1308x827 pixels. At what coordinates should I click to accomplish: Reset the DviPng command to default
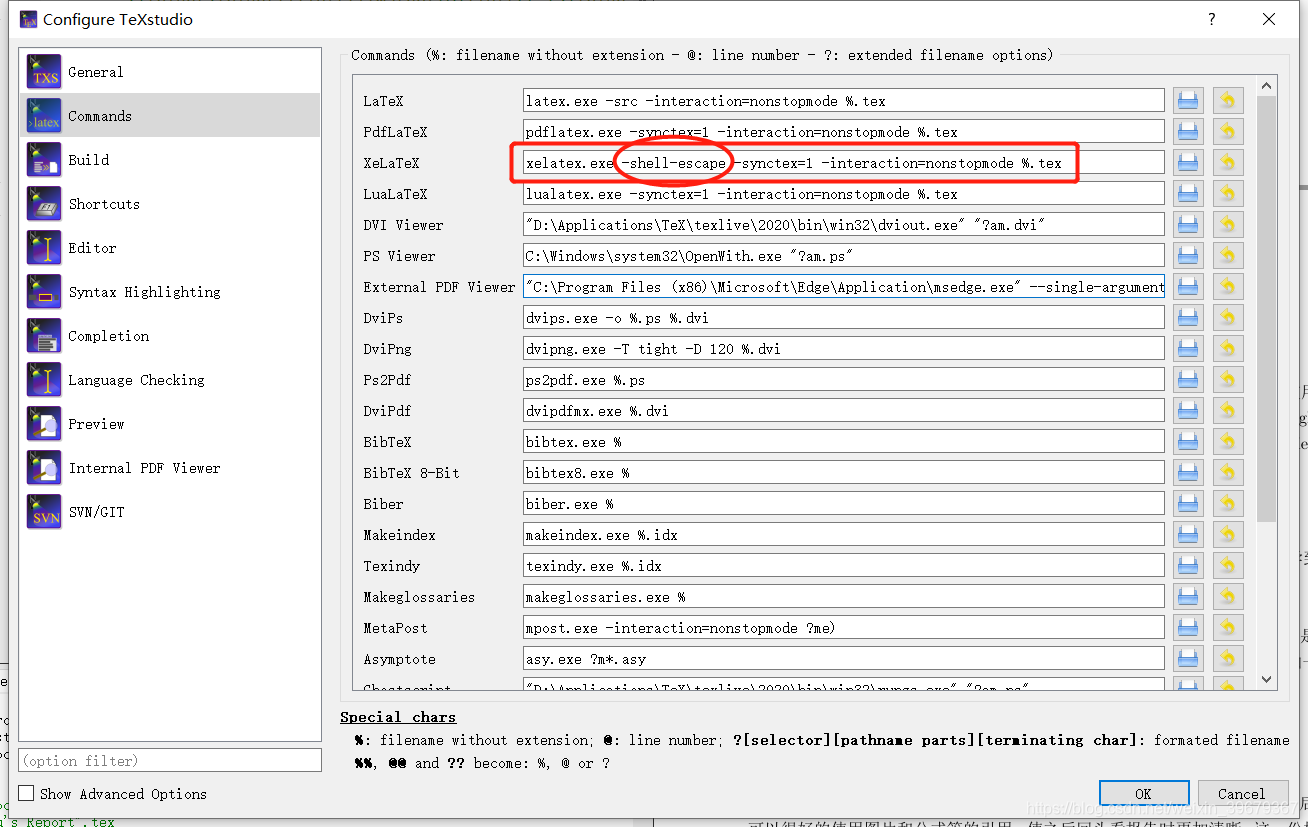pyautogui.click(x=1227, y=348)
